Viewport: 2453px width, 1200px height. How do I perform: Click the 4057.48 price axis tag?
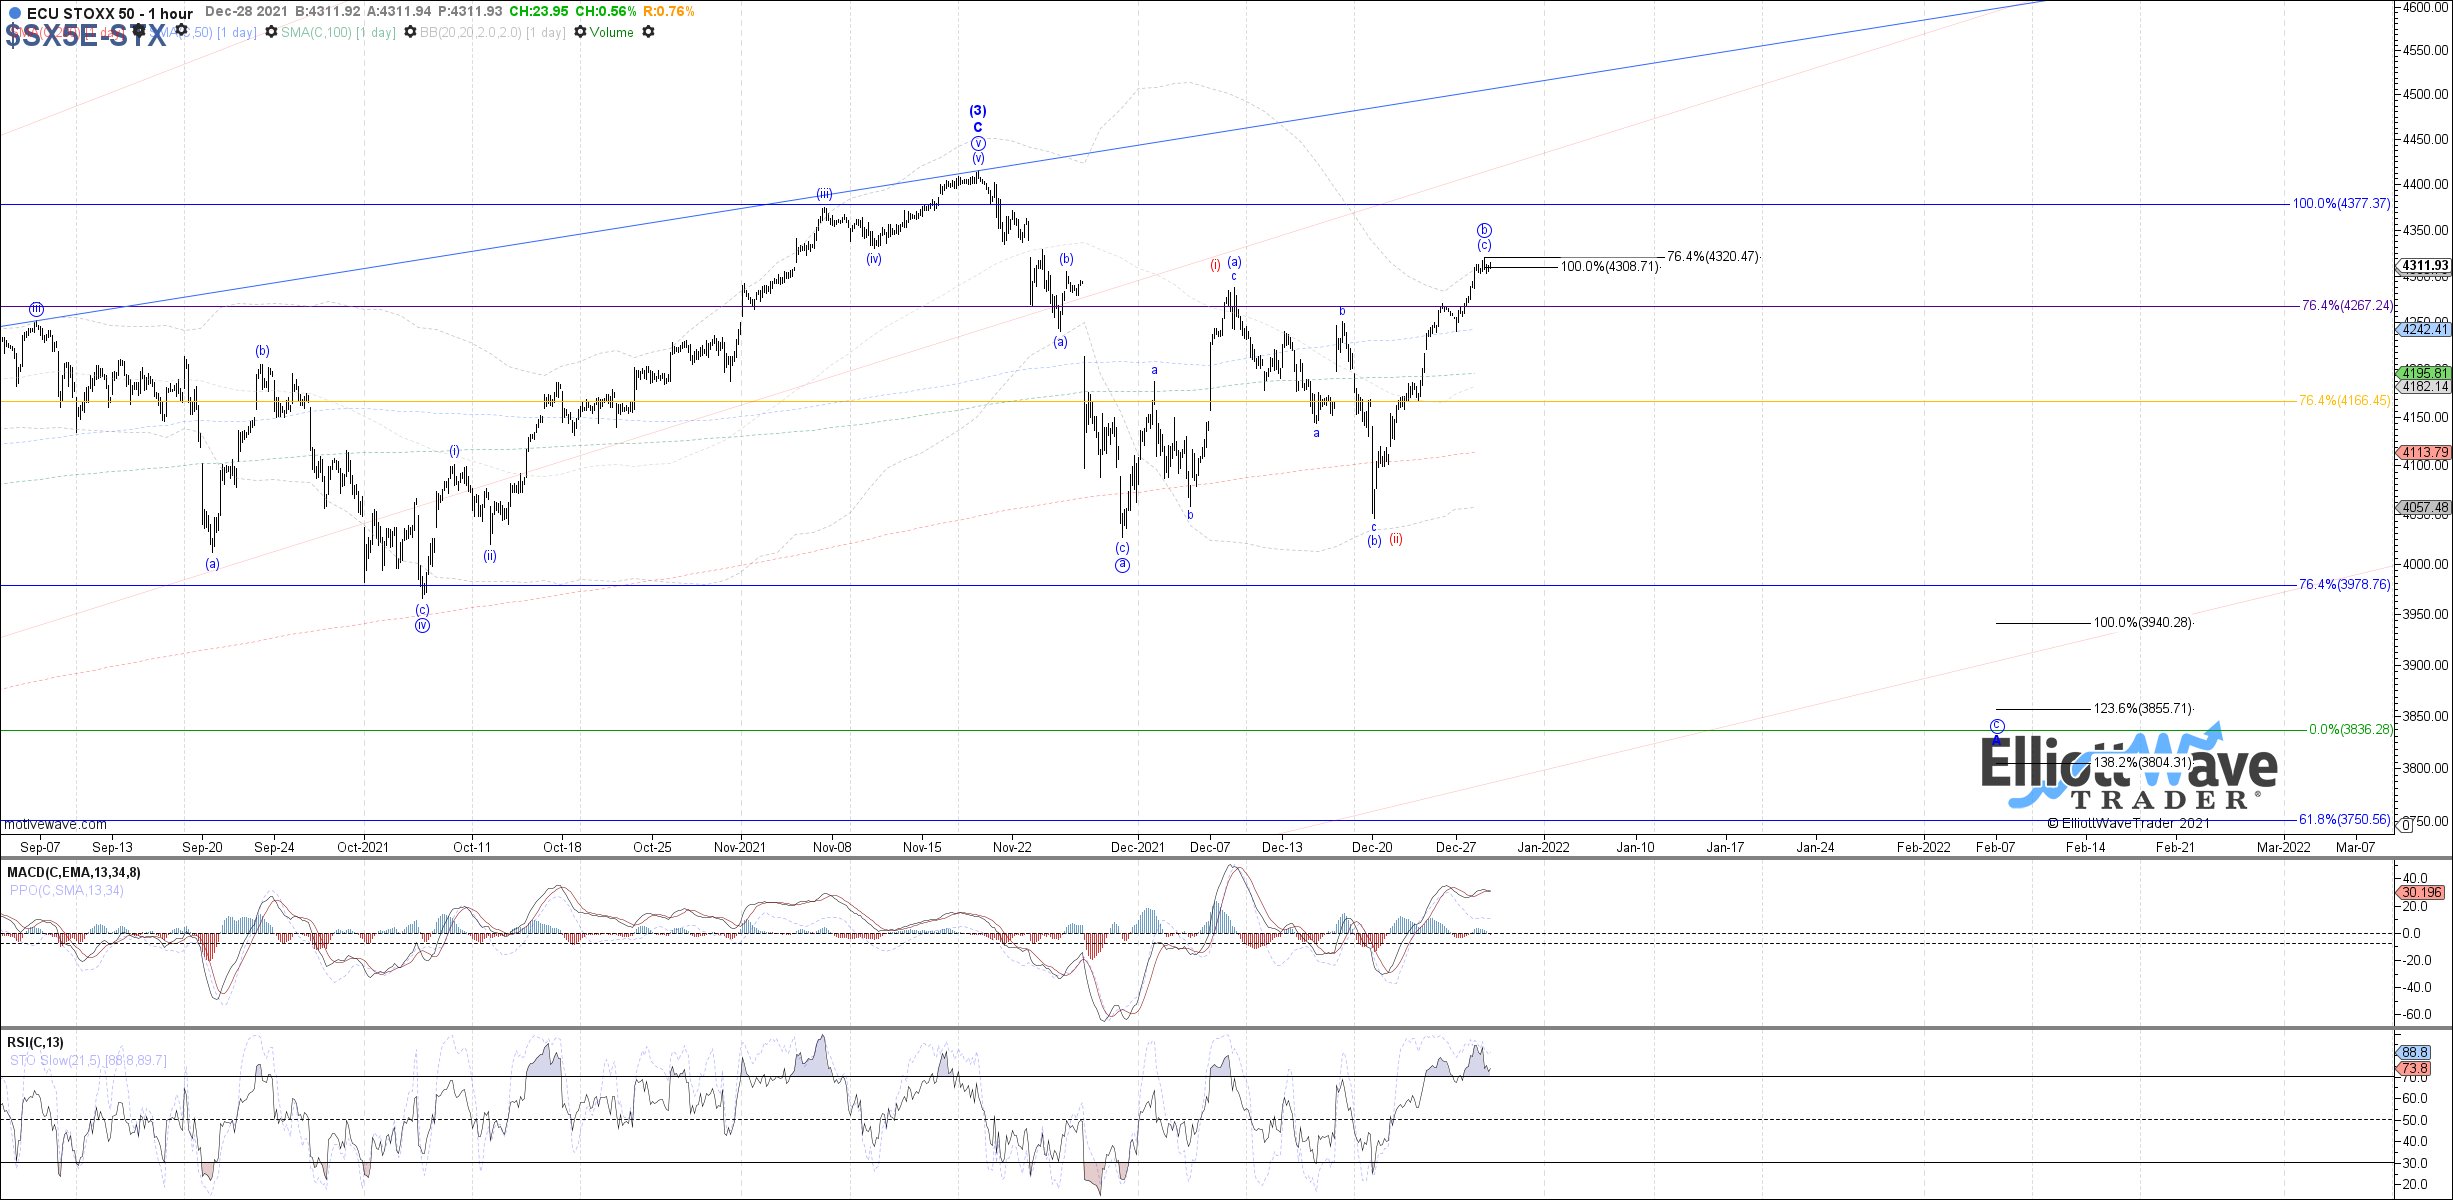click(2425, 507)
